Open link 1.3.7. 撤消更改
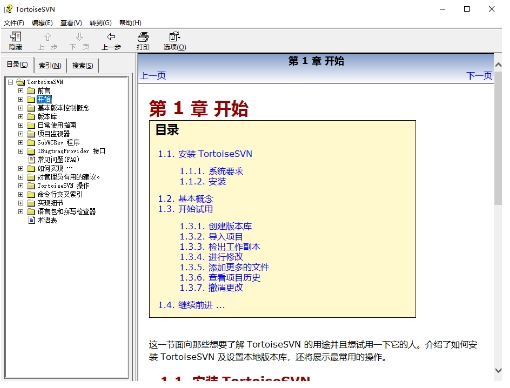This screenshot has height=388, width=510. [x=211, y=288]
